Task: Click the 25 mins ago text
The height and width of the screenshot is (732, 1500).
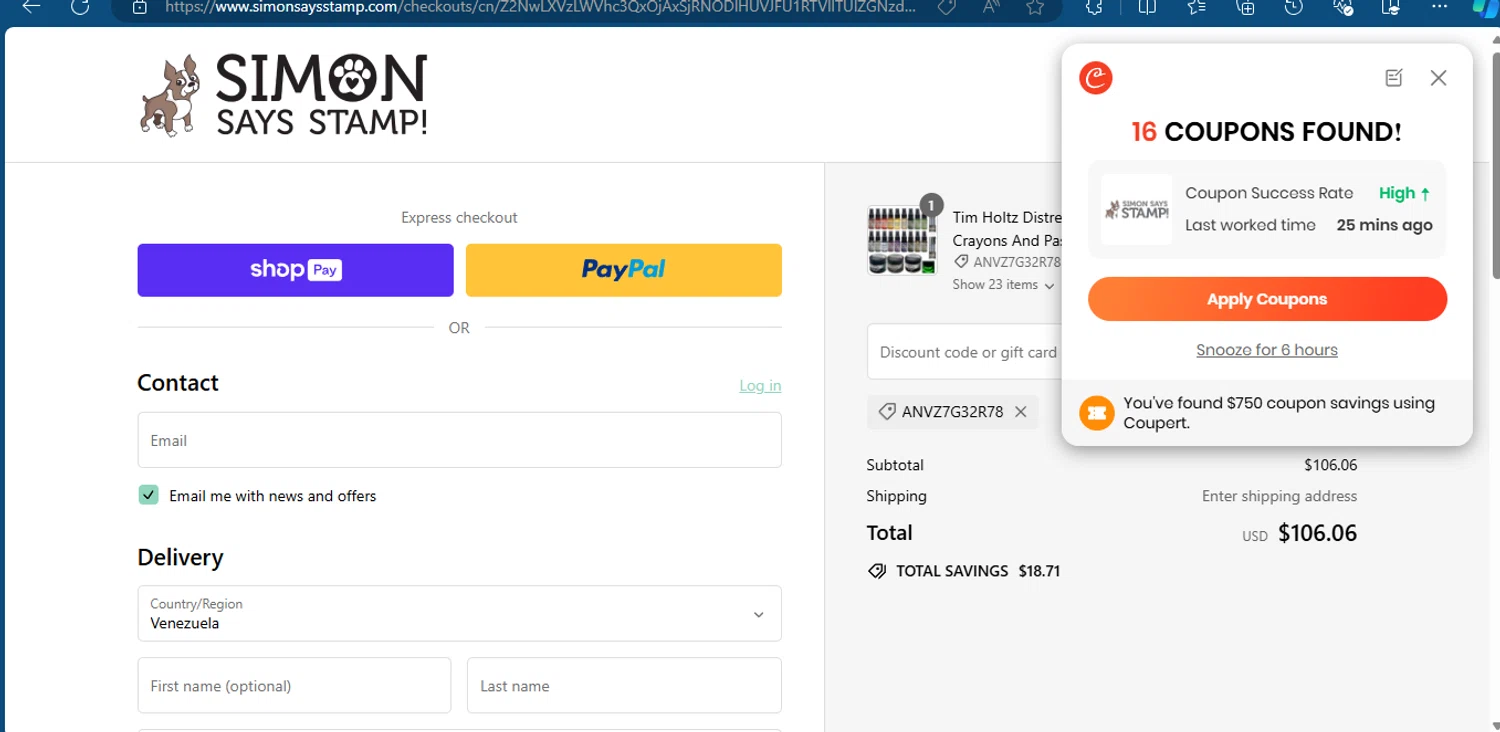Action: (x=1384, y=225)
